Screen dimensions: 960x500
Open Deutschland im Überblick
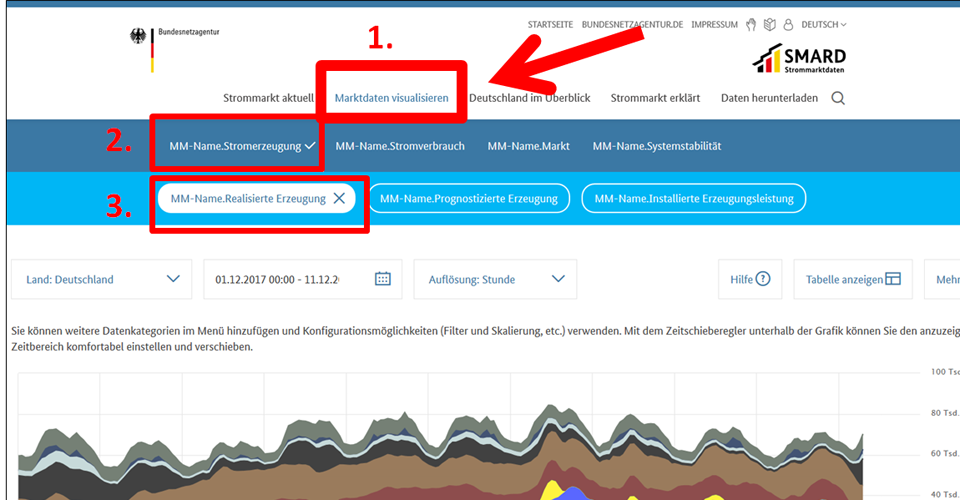(x=530, y=98)
